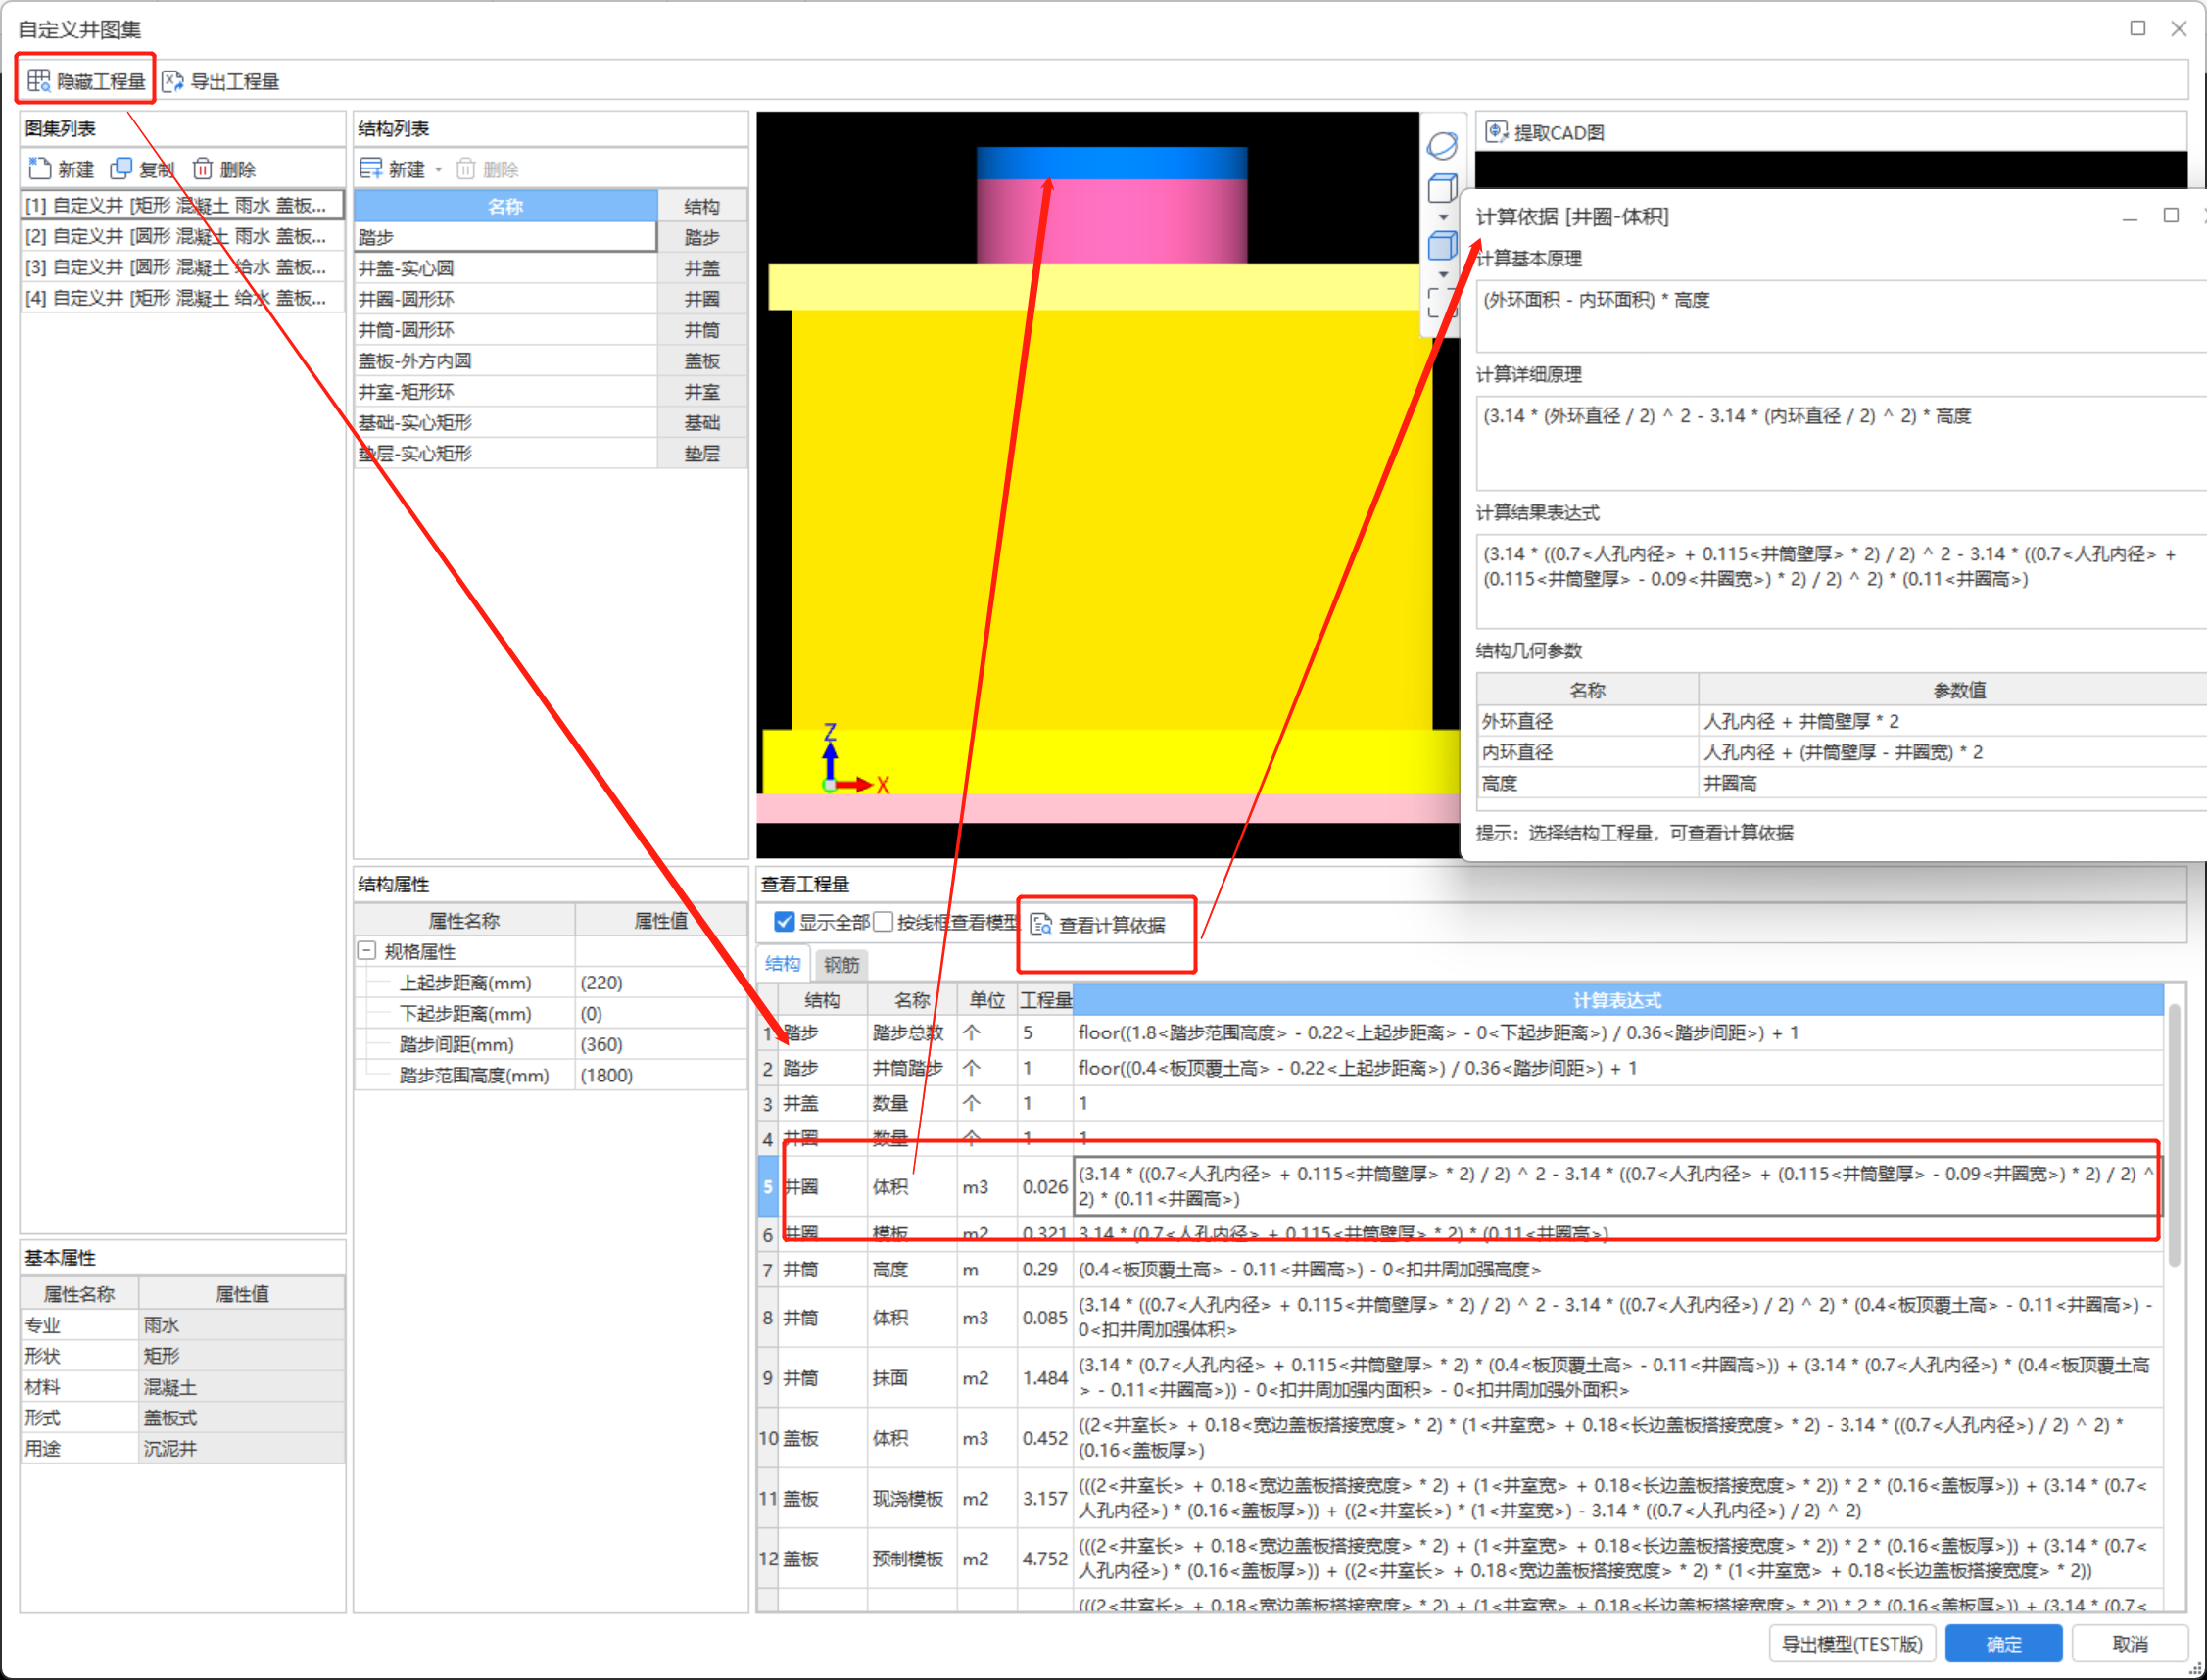
Task: Click the wireframe cube view icon
Action: (x=1442, y=188)
